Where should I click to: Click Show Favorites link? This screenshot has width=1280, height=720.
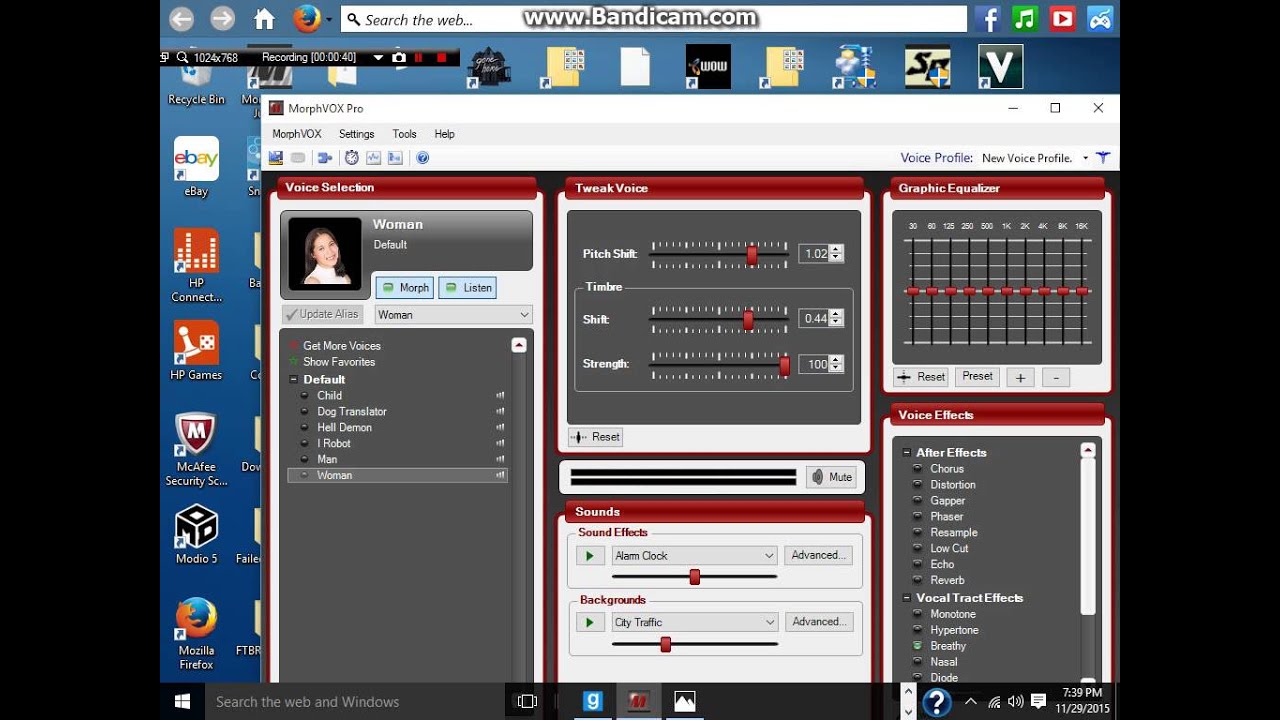pyautogui.click(x=339, y=362)
